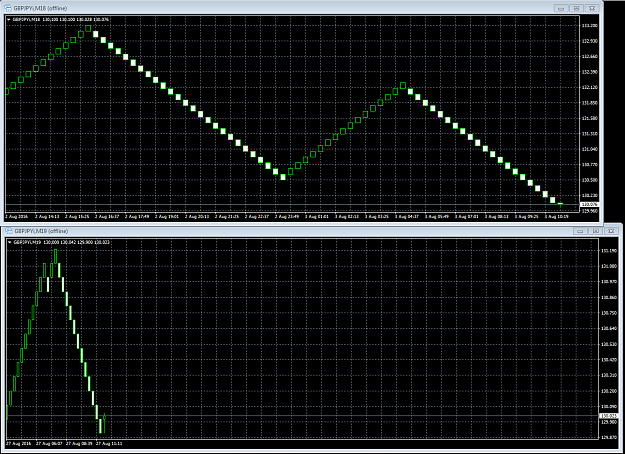Click the GBPJPY,M19 chart window icon

coord(9,231)
